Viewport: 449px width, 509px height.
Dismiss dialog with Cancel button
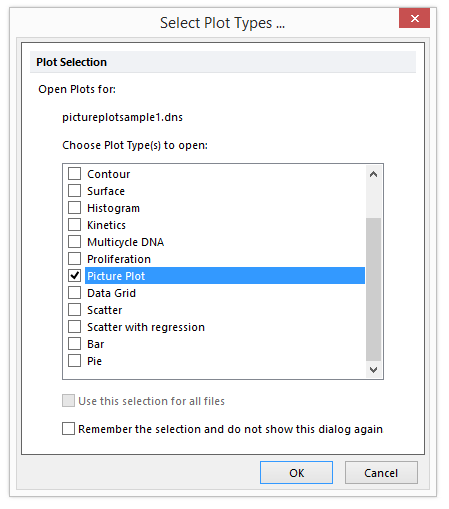pyautogui.click(x=381, y=473)
